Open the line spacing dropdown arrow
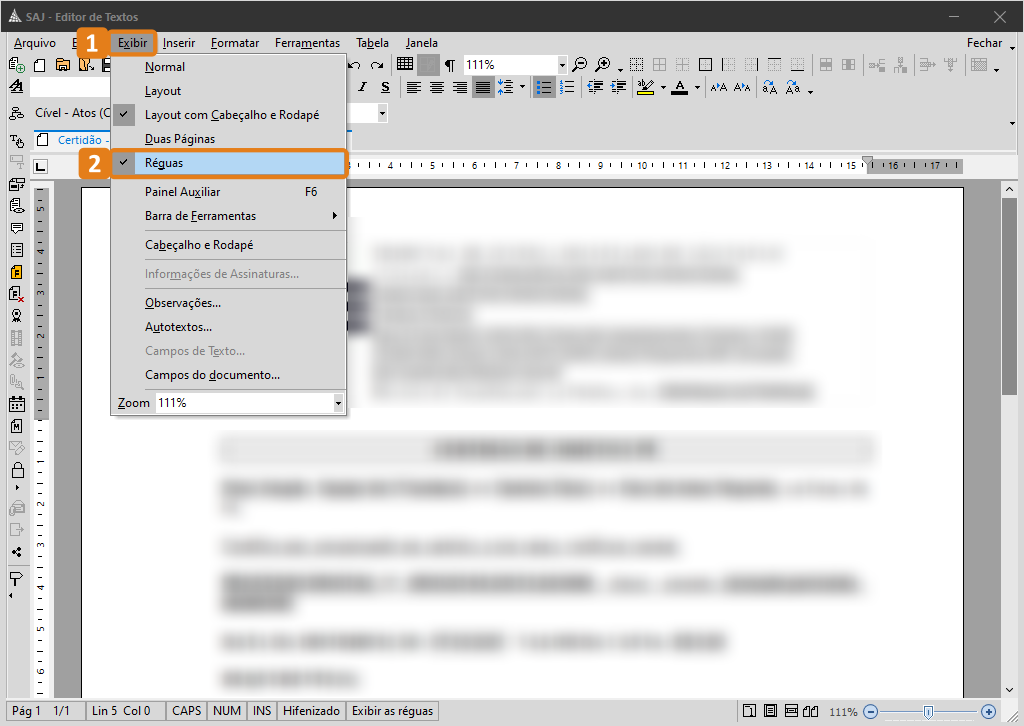 click(522, 87)
